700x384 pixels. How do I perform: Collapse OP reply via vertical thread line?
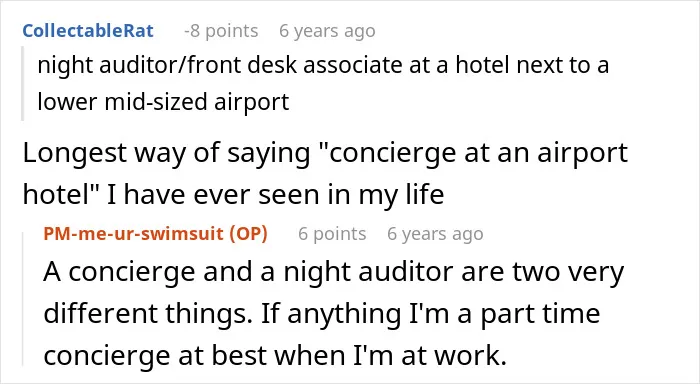[x=23, y=299]
